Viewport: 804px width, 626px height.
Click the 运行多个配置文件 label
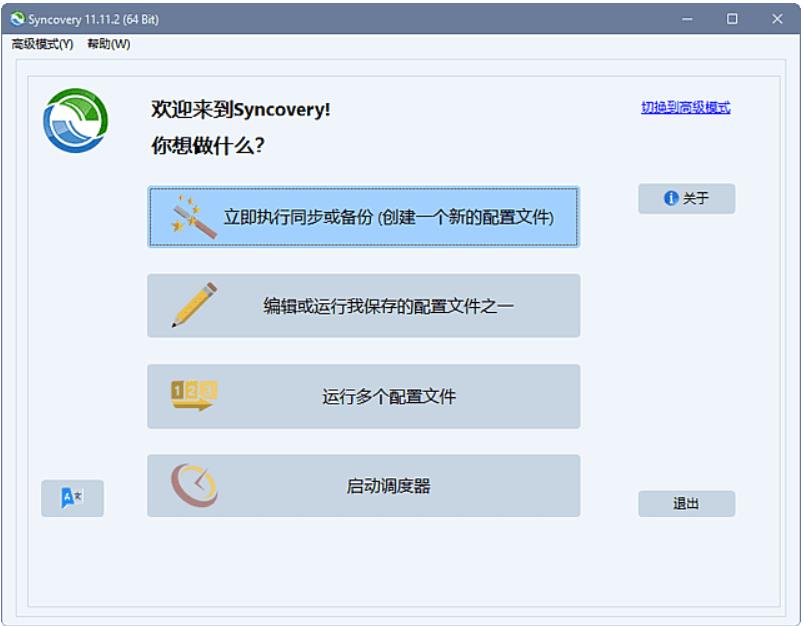click(389, 396)
